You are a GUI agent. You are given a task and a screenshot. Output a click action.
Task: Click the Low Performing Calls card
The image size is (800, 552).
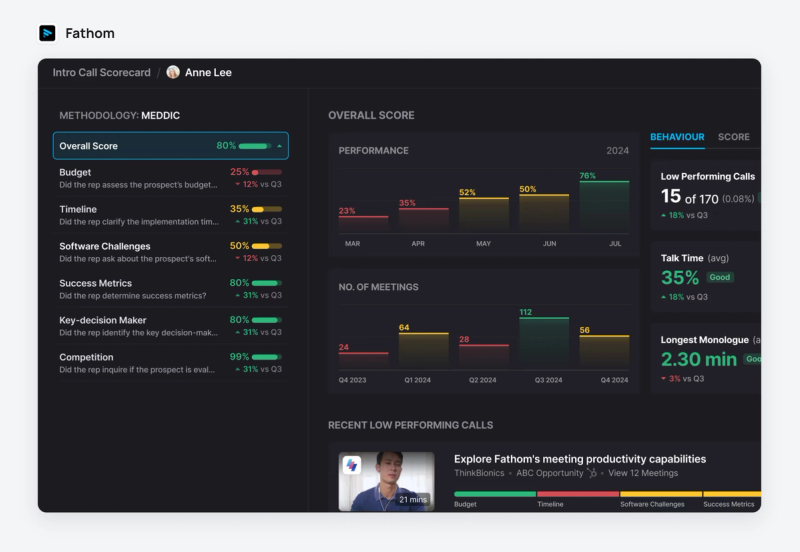706,196
